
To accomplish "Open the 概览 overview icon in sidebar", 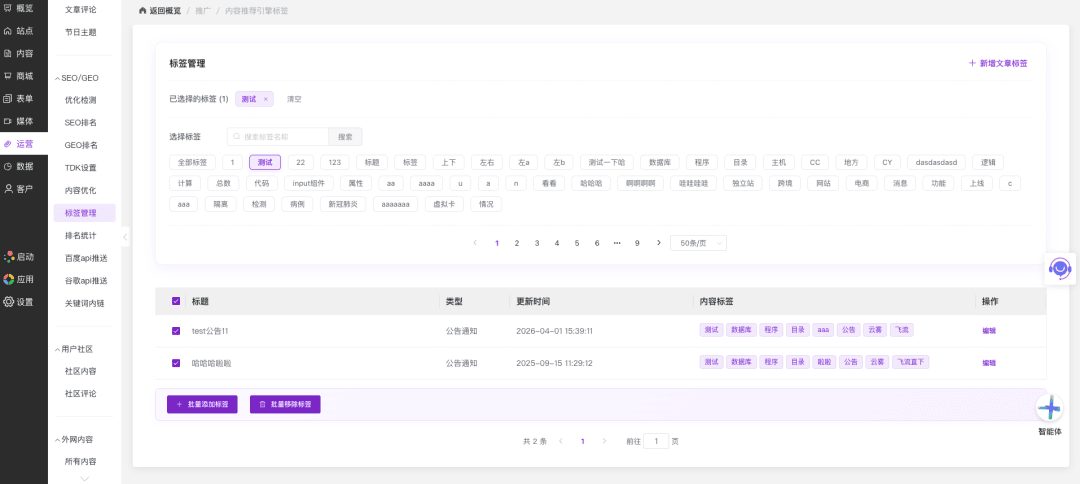I will coord(8,8).
